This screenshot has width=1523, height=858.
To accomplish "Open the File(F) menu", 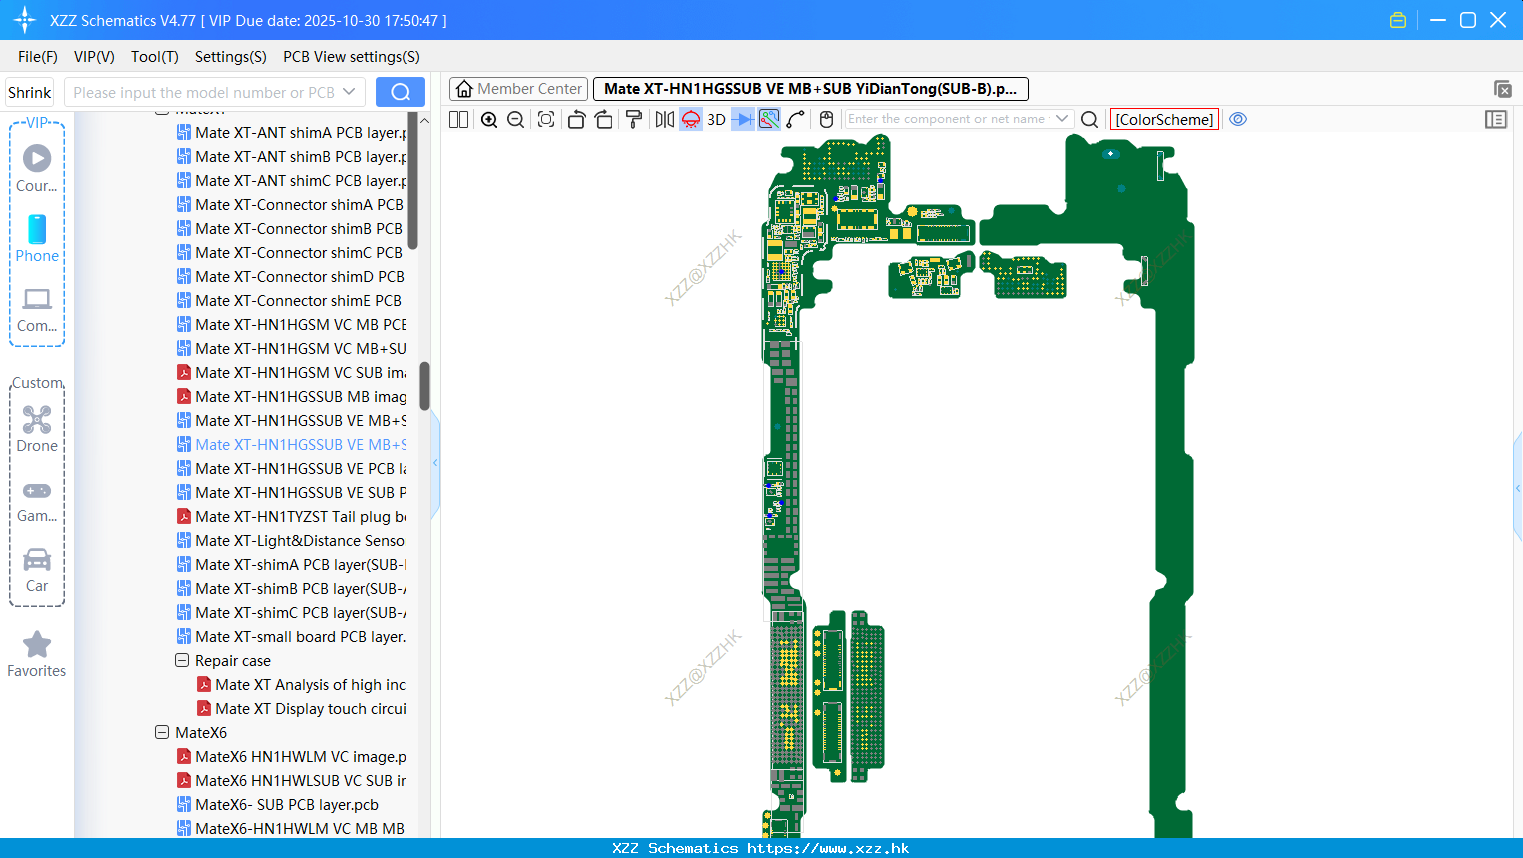I will 38,57.
